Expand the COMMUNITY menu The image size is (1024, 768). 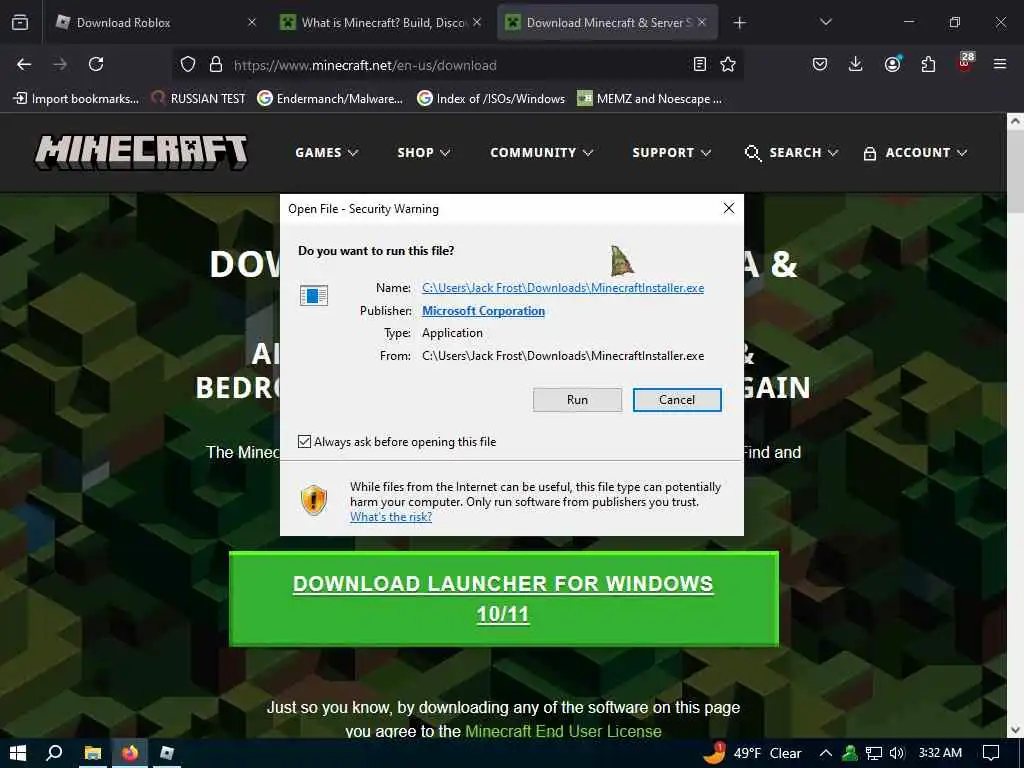tap(541, 152)
